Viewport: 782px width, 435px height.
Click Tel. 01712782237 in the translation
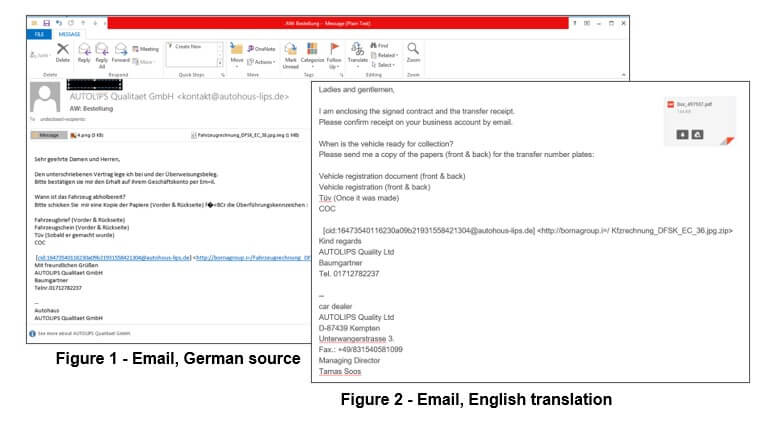(x=349, y=274)
